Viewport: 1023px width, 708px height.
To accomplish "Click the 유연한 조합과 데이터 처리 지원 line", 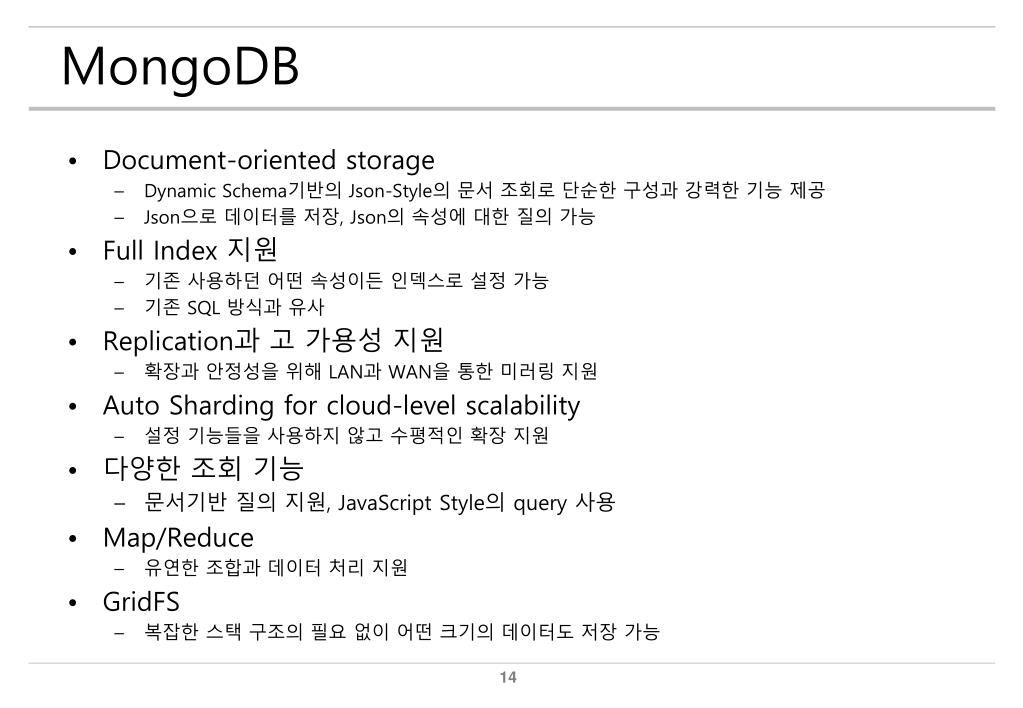I will click(276, 567).
